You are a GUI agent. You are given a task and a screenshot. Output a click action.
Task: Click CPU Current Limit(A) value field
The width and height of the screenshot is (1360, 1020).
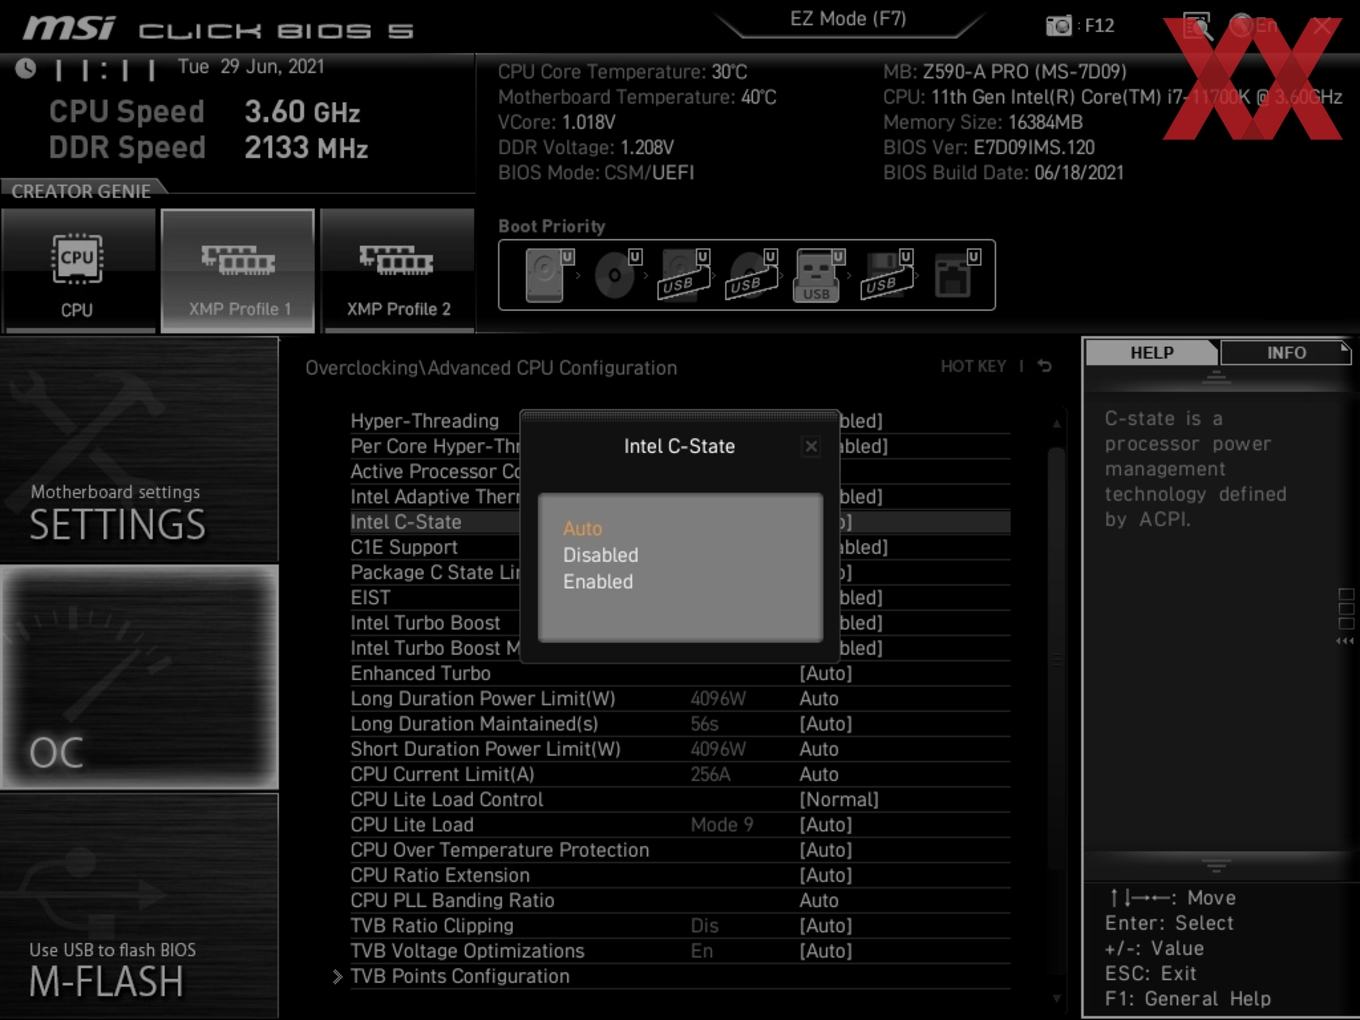[x=819, y=774]
